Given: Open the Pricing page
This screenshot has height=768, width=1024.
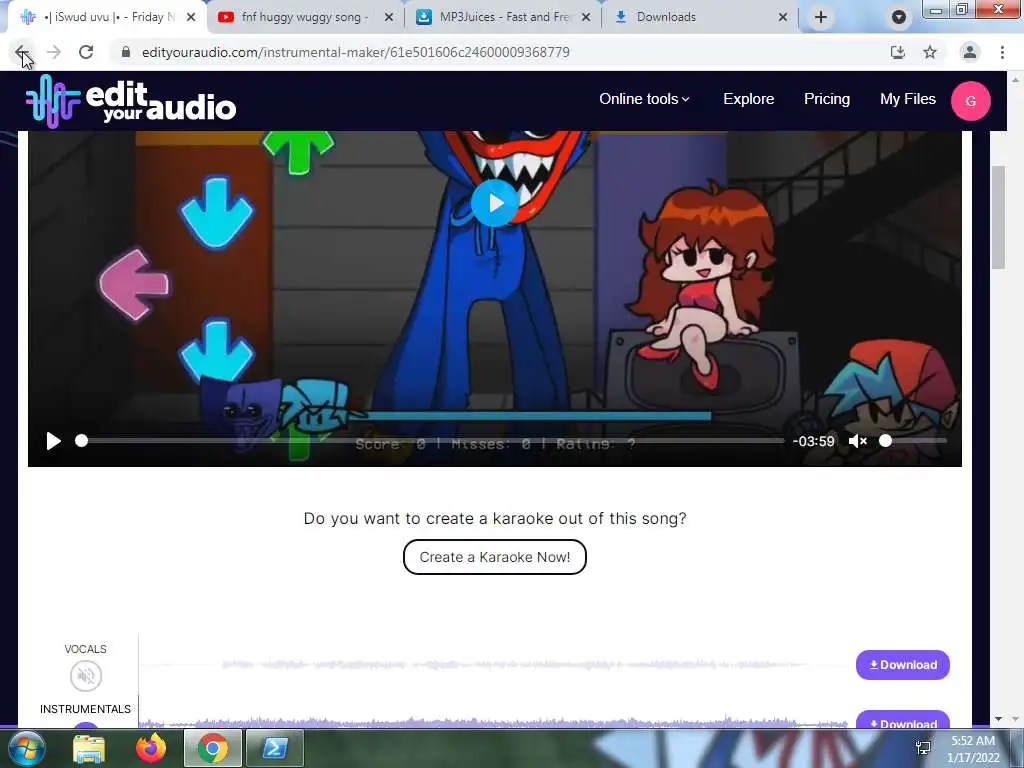Looking at the screenshot, I should 827,99.
